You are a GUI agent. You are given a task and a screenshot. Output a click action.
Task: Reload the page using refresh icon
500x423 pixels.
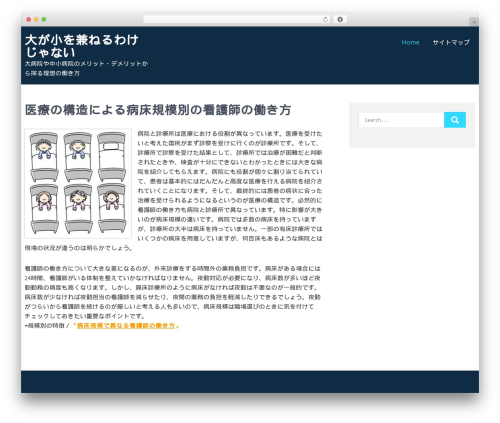click(325, 19)
